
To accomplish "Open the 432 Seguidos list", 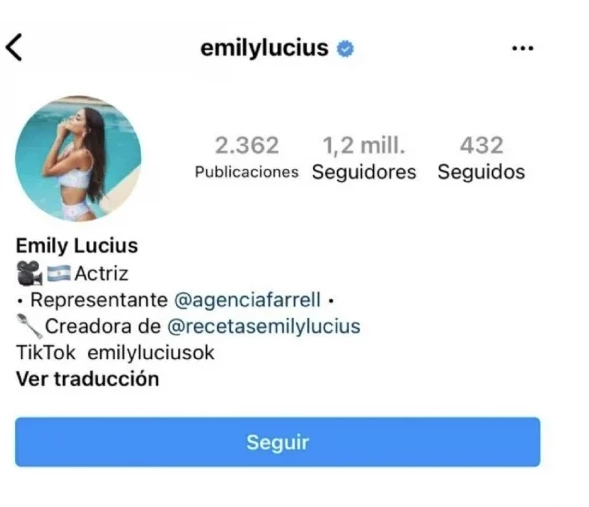I will (481, 158).
